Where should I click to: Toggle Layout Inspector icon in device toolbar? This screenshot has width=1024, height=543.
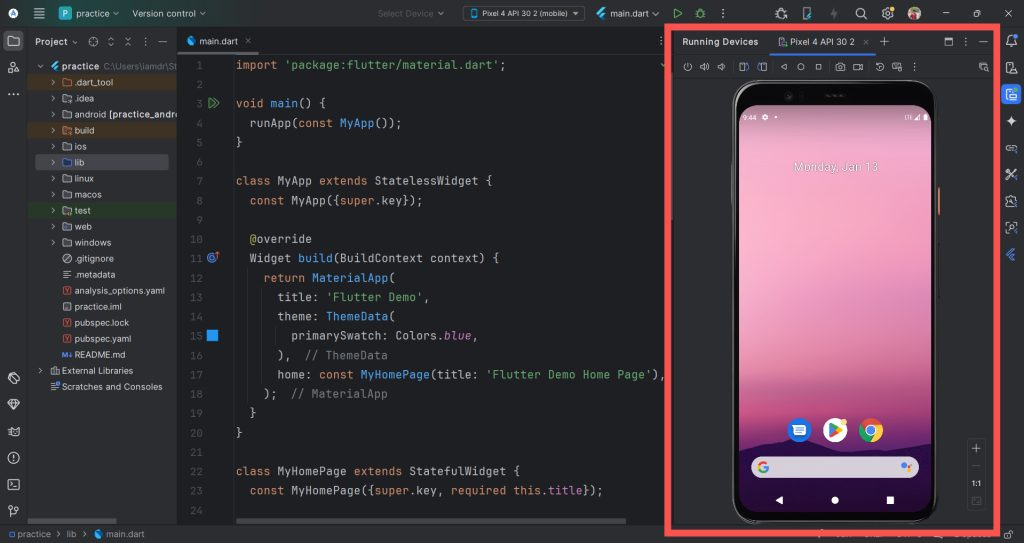tap(984, 67)
